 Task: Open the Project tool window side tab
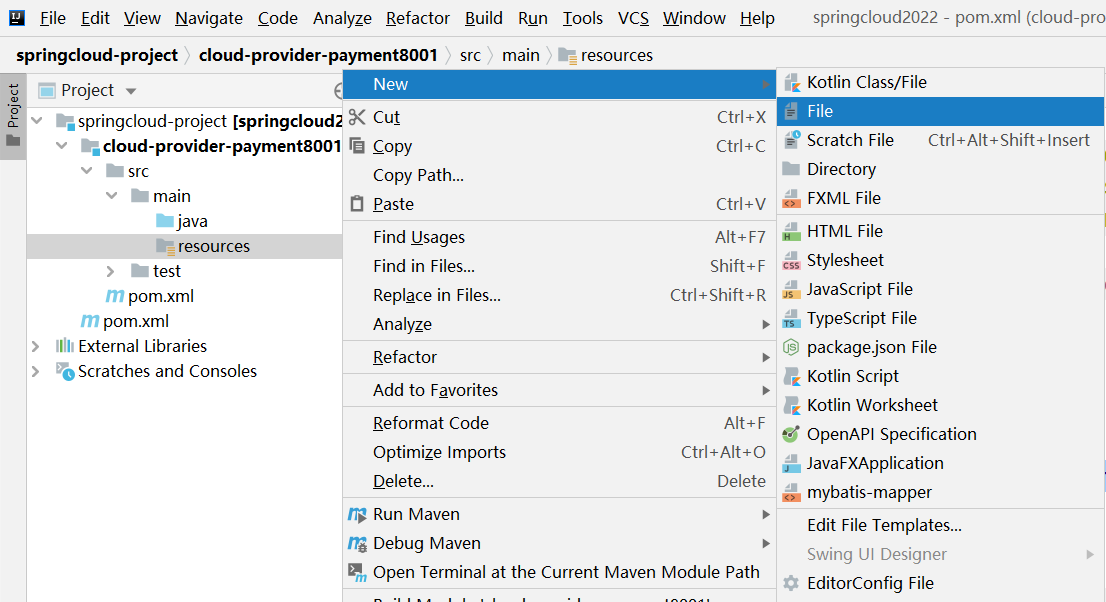13,116
